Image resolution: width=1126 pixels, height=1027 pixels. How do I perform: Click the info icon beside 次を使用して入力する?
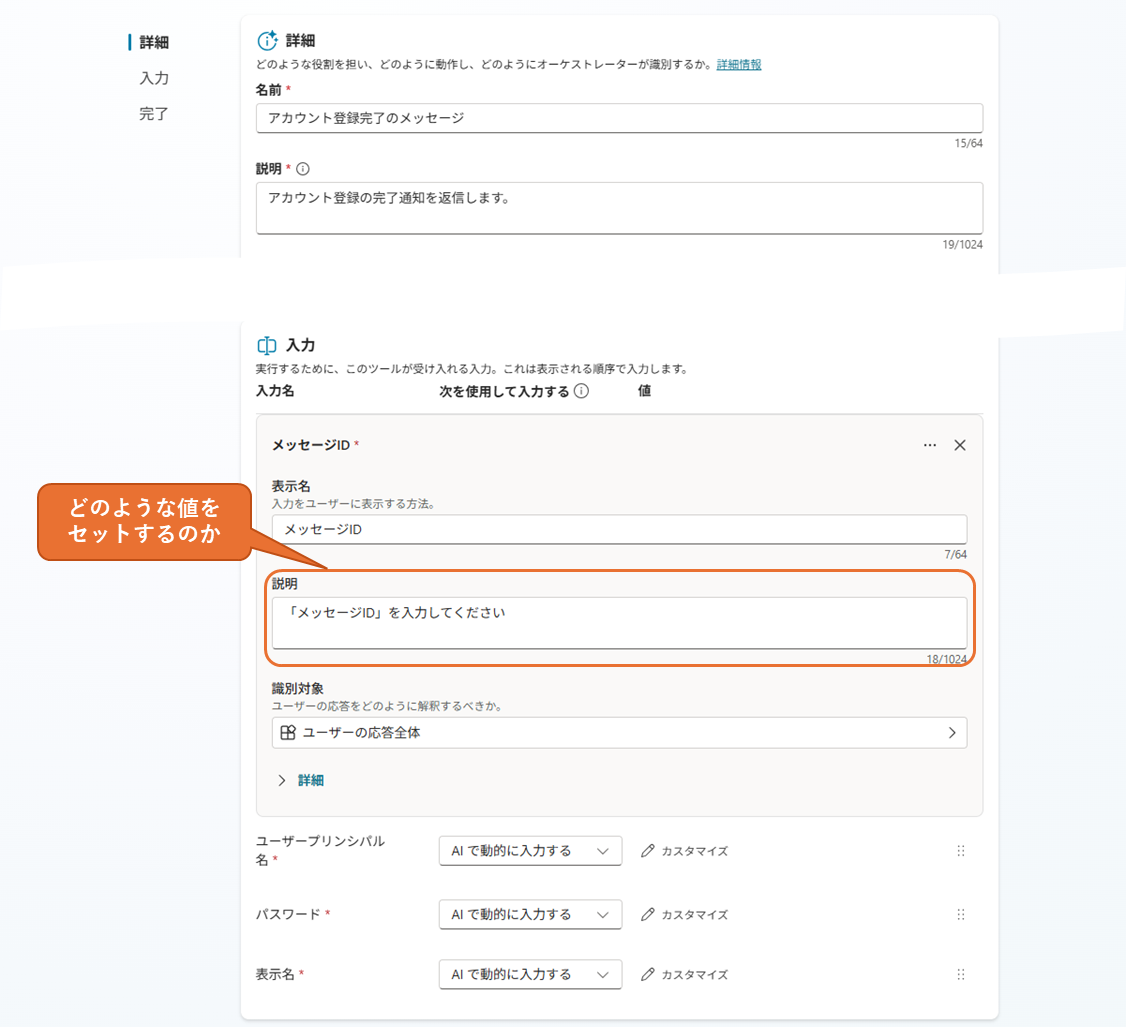point(582,391)
